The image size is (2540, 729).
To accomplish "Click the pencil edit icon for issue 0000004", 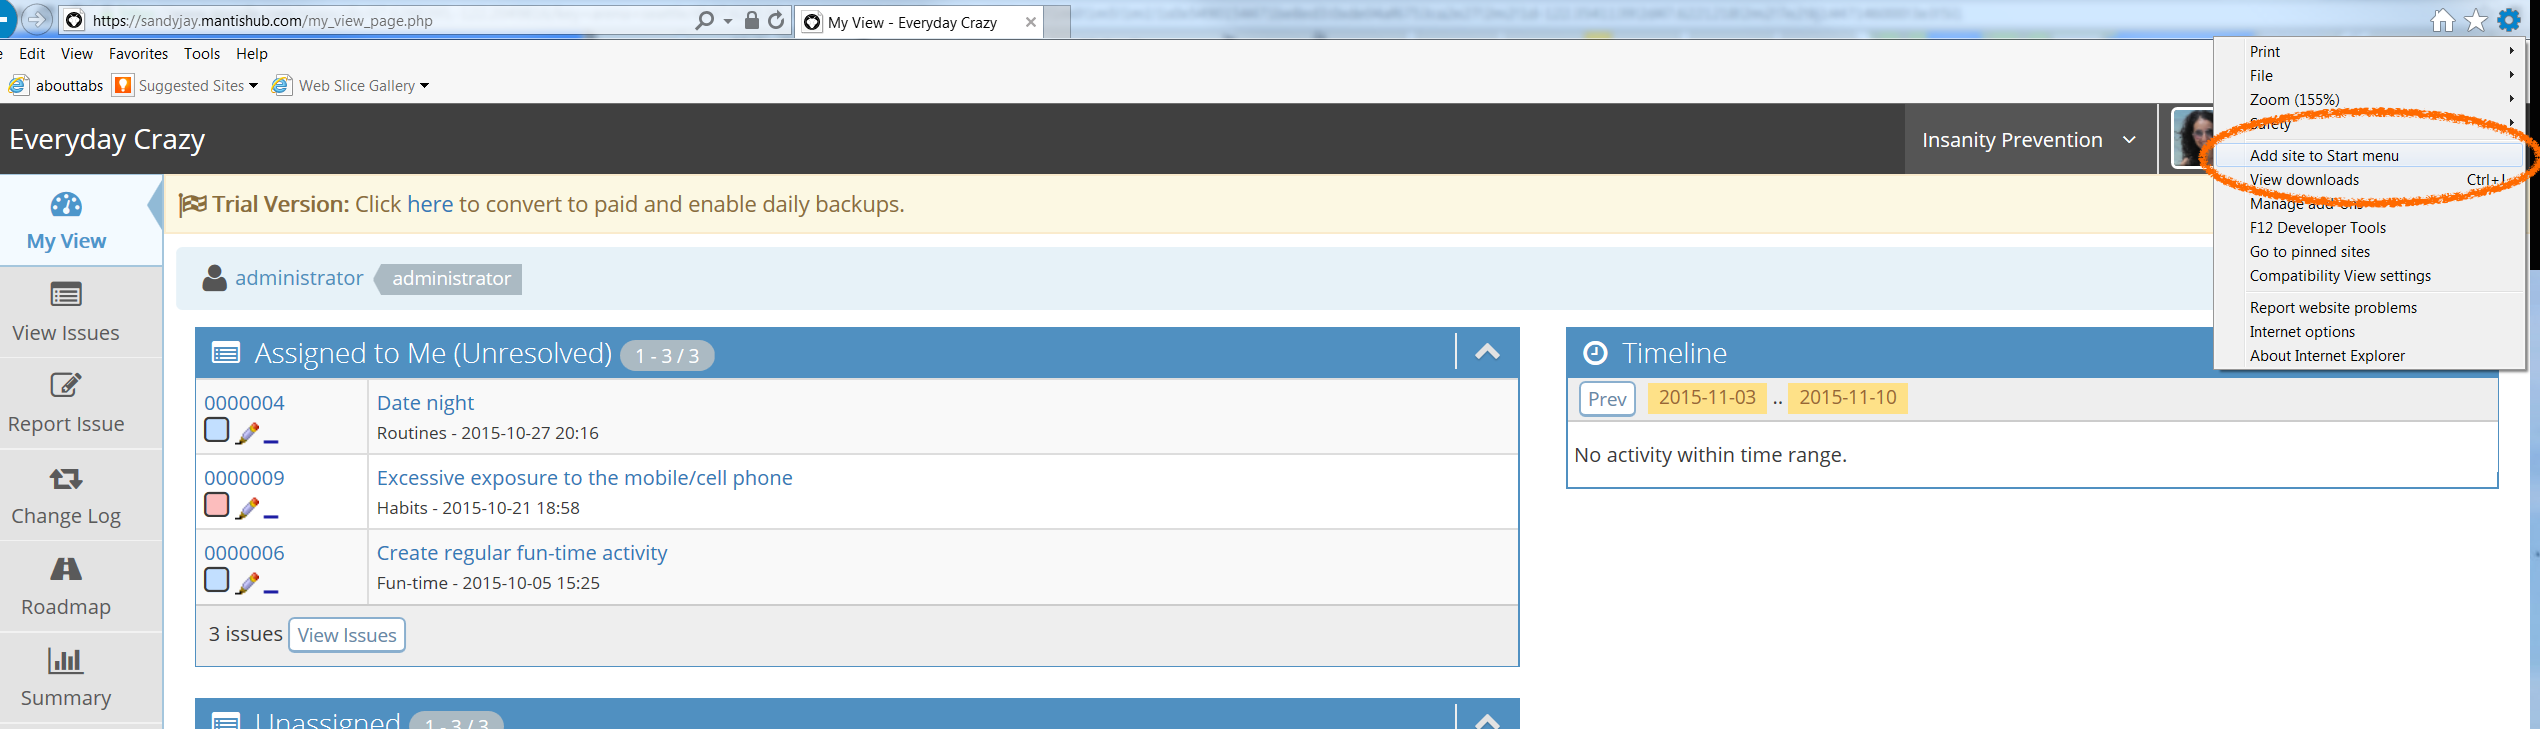I will (x=247, y=433).
